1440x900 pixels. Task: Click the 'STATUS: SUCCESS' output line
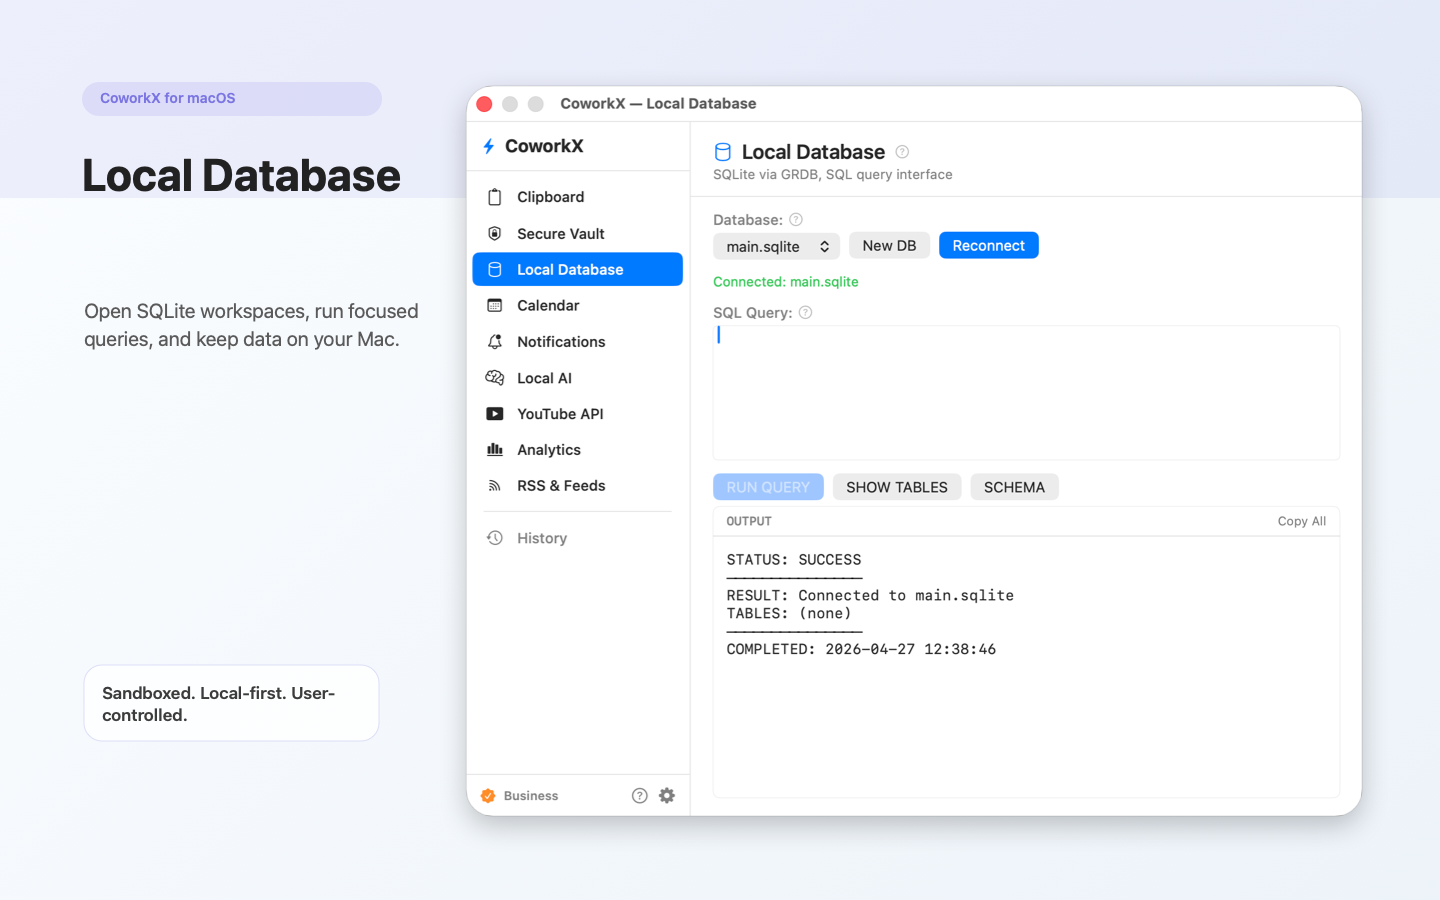tap(794, 560)
